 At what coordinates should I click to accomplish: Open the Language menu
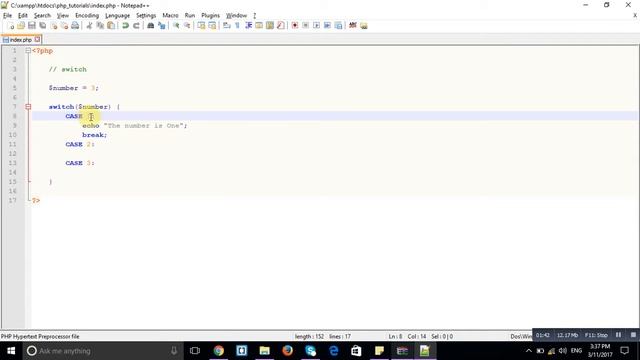click(117, 16)
